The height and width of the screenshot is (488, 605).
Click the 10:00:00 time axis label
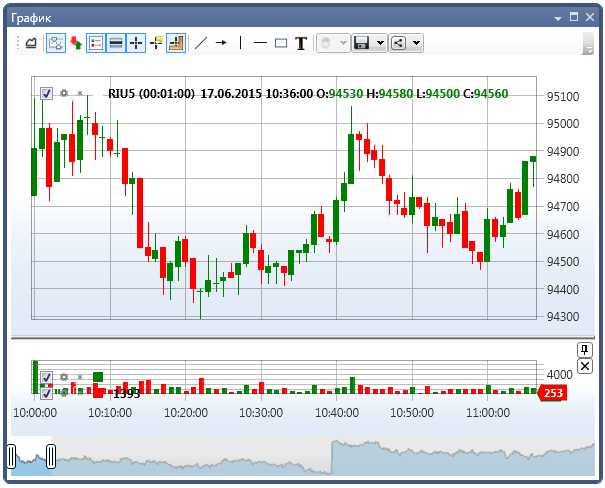(x=35, y=413)
